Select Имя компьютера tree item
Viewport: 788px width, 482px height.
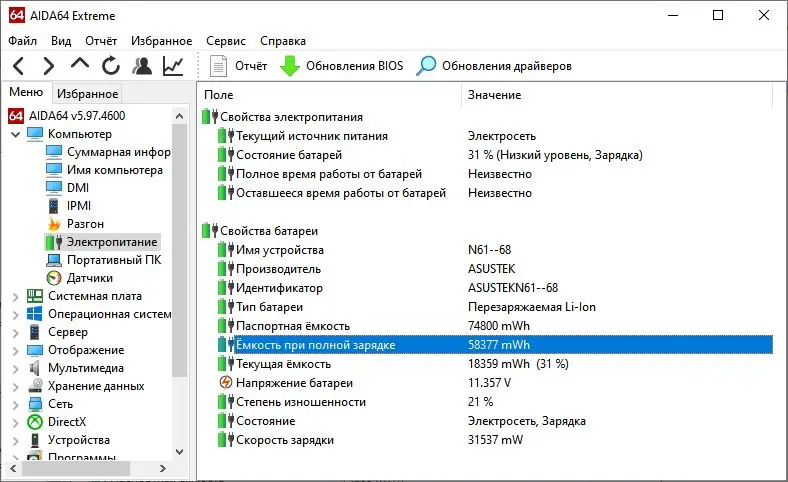[x=115, y=170]
